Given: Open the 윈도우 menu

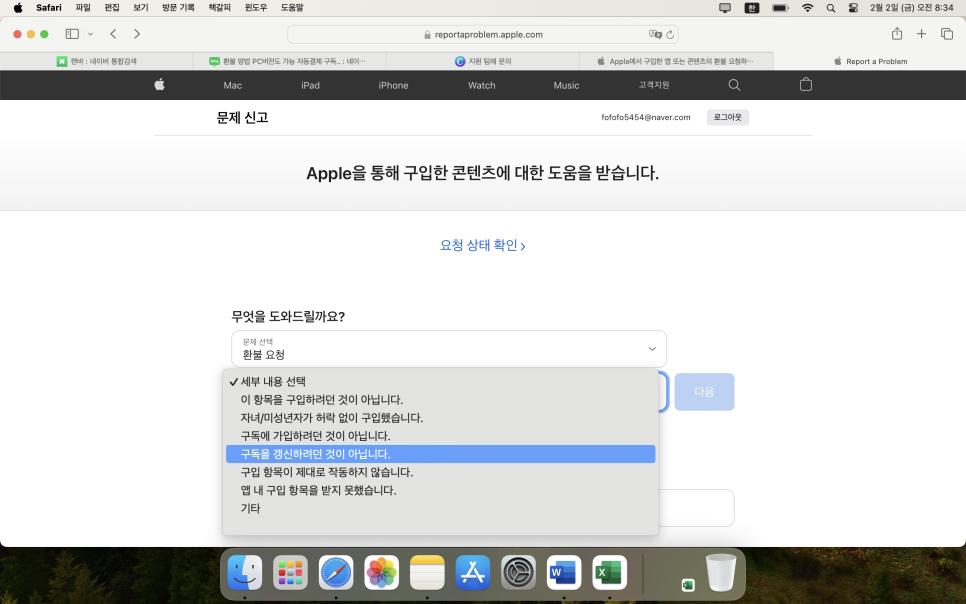Looking at the screenshot, I should (x=256, y=8).
